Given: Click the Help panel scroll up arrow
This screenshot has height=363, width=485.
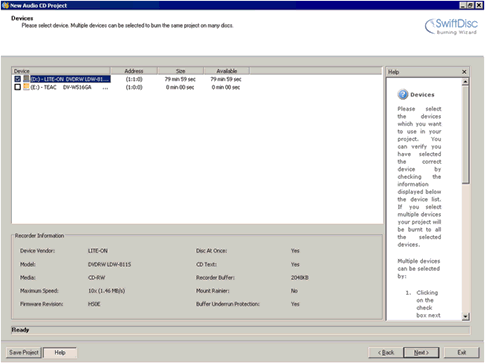Looking at the screenshot, I should coord(465,82).
